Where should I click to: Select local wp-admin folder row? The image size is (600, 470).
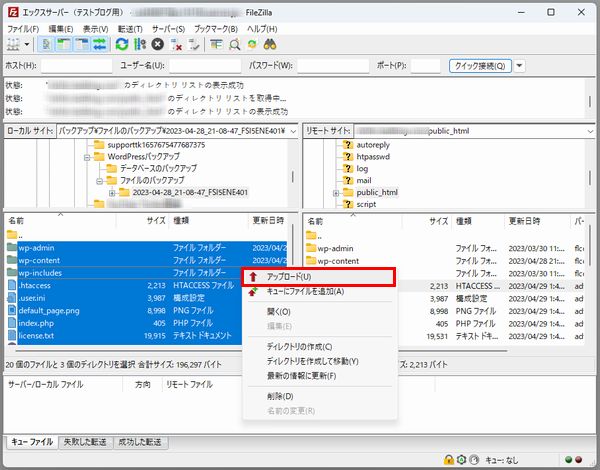(x=147, y=248)
